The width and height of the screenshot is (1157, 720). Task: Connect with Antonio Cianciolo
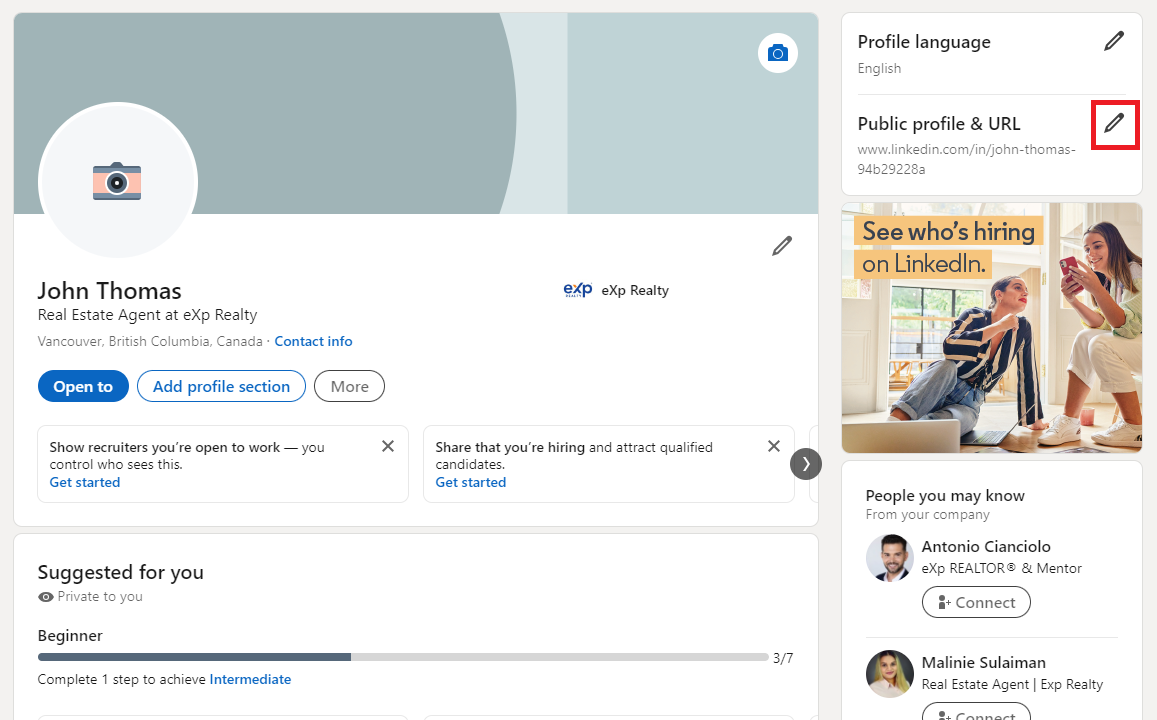tap(976, 602)
